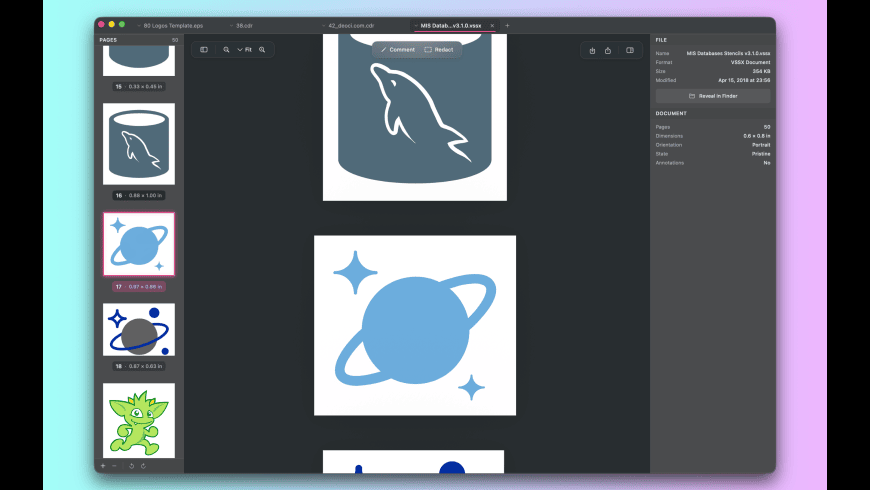Click the 'Pristine' state value
The width and height of the screenshot is (870, 490).
(x=761, y=154)
